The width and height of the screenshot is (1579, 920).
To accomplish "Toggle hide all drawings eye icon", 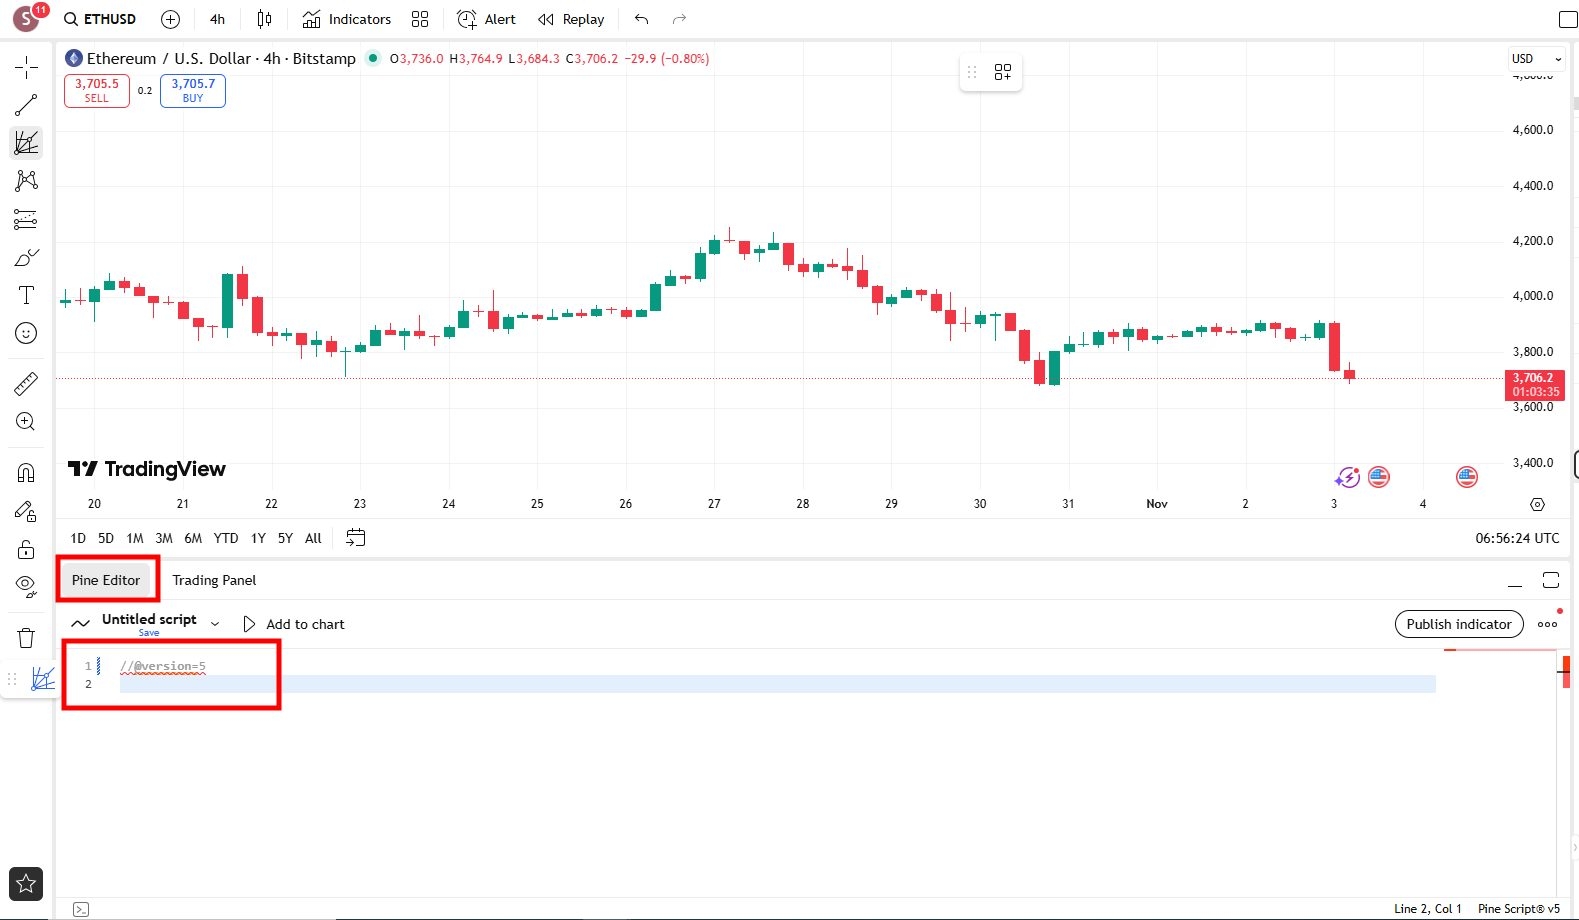I will pos(26,586).
